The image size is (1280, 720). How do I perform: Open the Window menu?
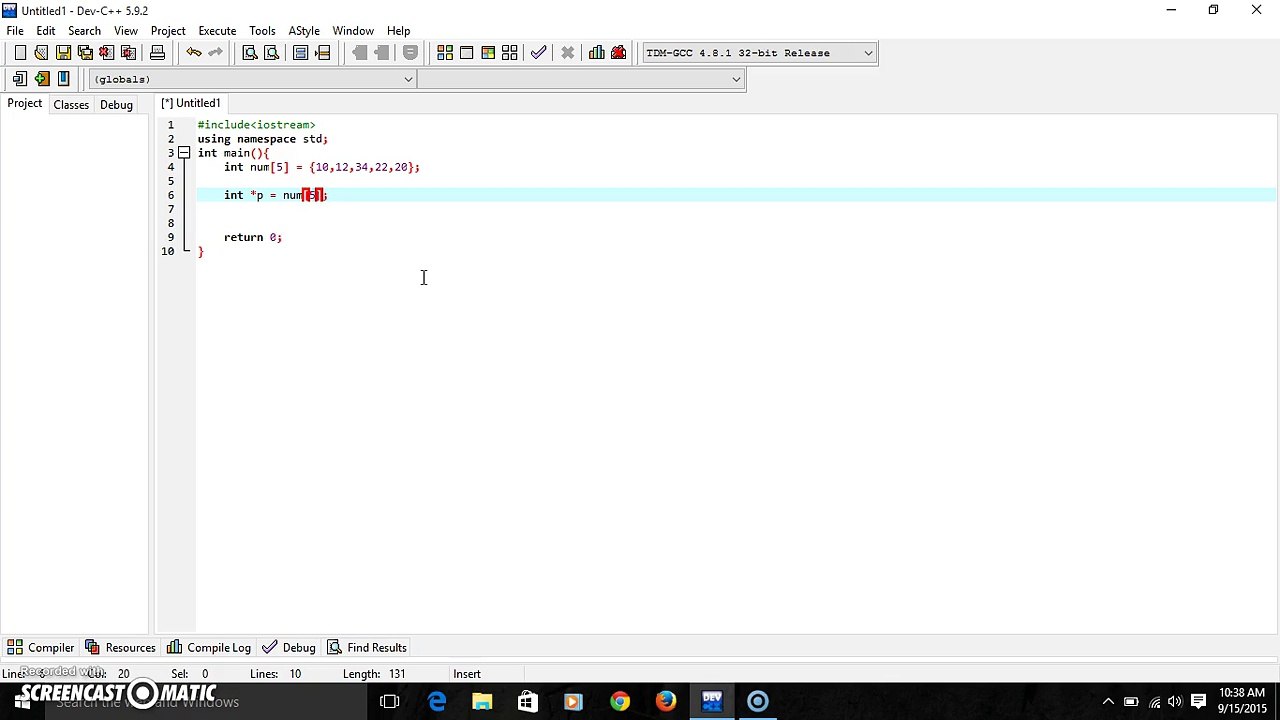pyautogui.click(x=353, y=31)
